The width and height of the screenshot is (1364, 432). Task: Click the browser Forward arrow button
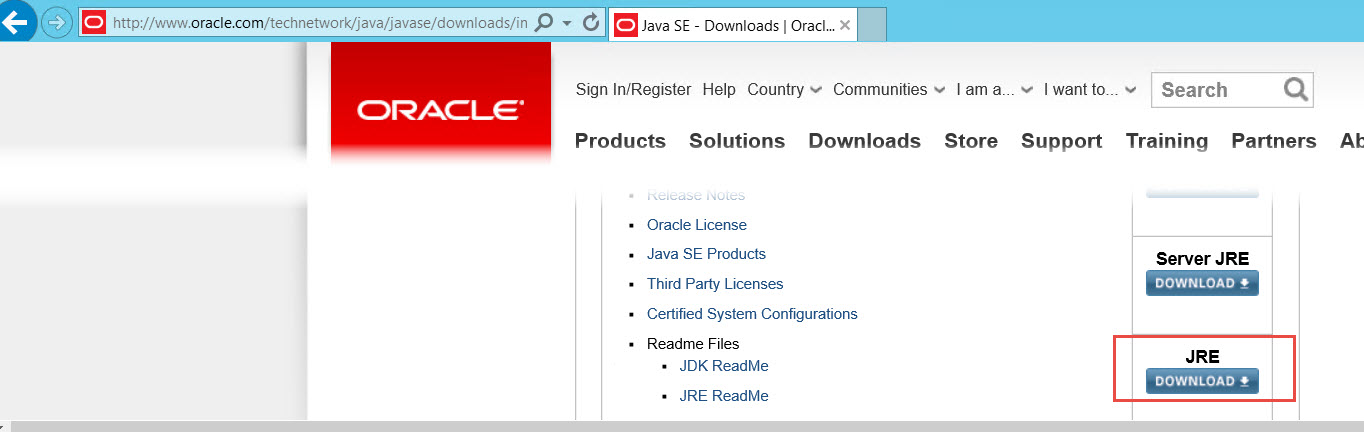click(x=56, y=22)
